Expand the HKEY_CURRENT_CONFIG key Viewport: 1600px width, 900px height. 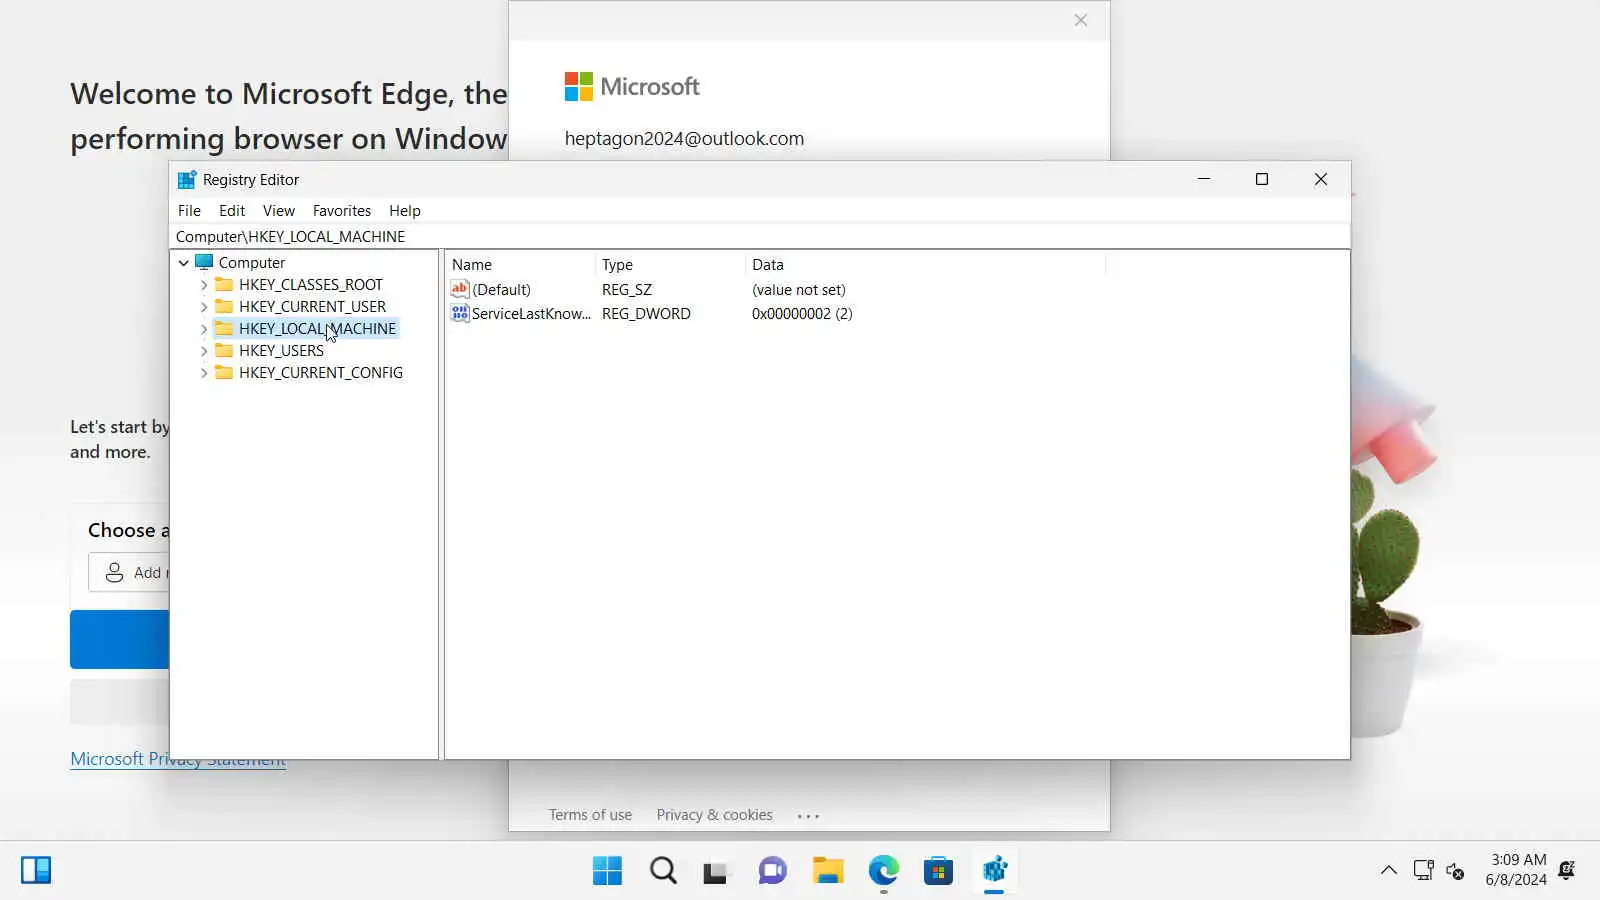click(204, 373)
